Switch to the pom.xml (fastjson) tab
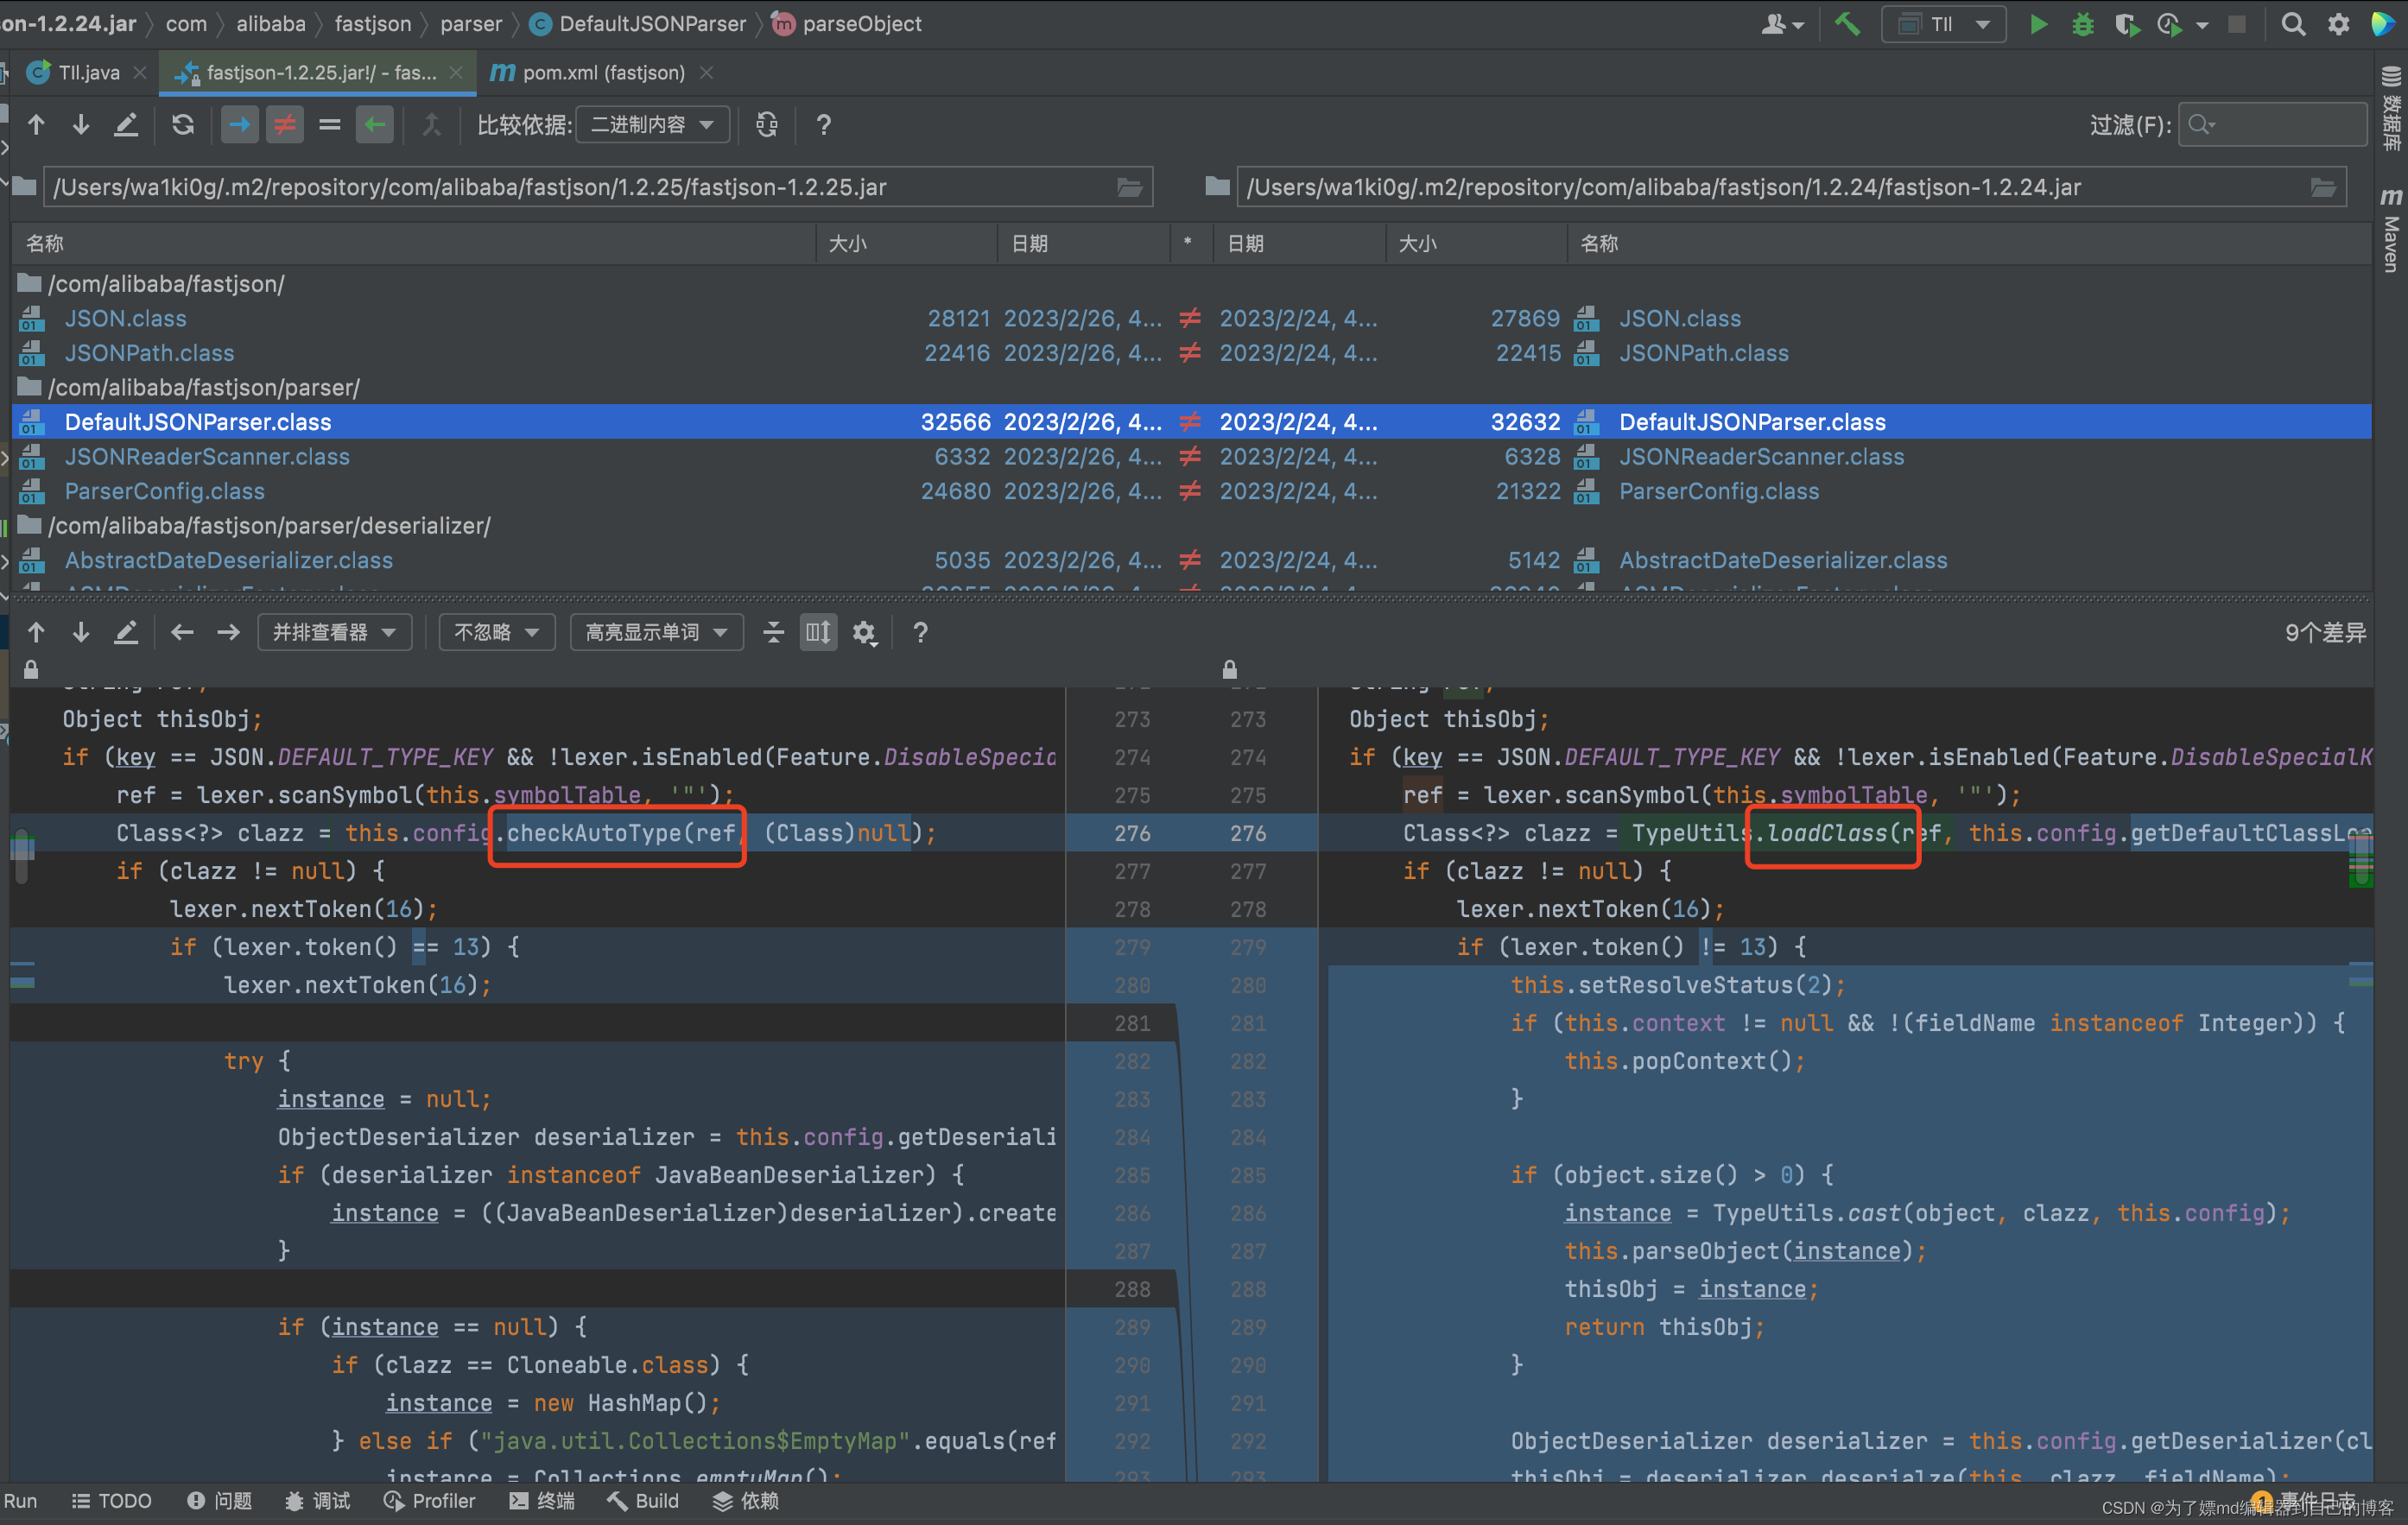 602,73
